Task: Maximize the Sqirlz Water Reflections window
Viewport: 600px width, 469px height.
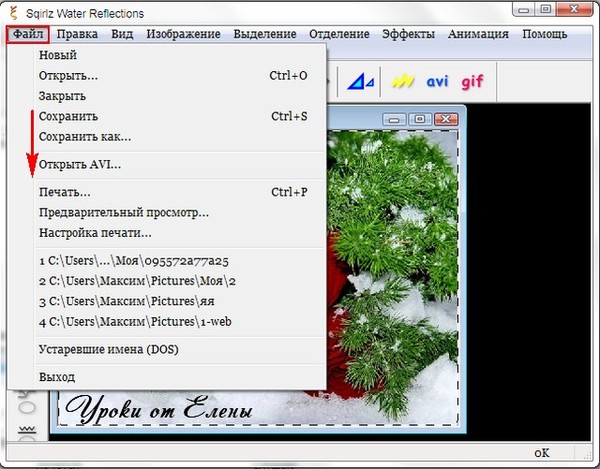Action: (x=546, y=10)
